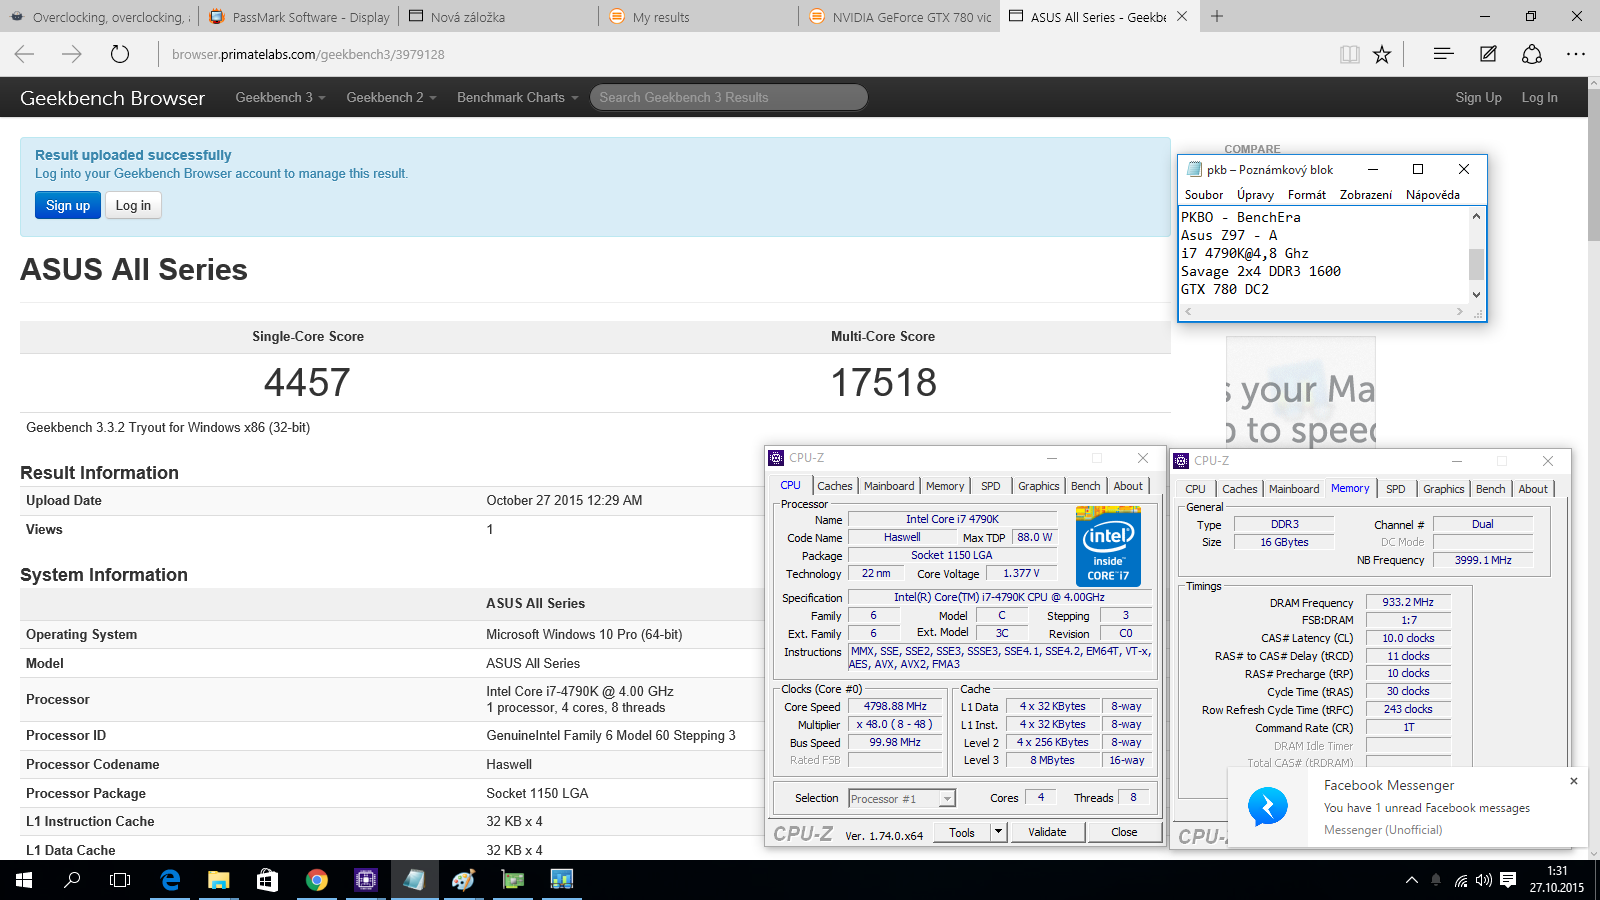Viewport: 1600px width, 900px height.
Task: Open a new browser tab
Action: [x=1217, y=16]
